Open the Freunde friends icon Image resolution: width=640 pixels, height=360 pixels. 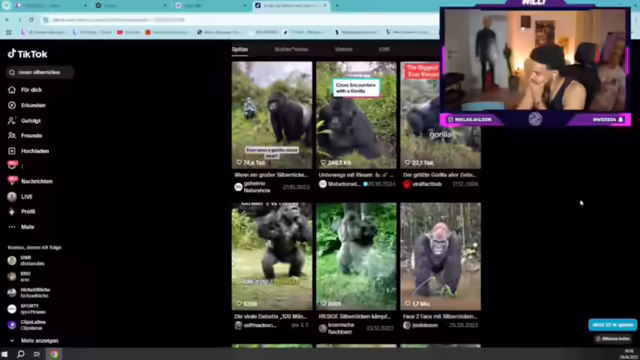tap(12, 136)
